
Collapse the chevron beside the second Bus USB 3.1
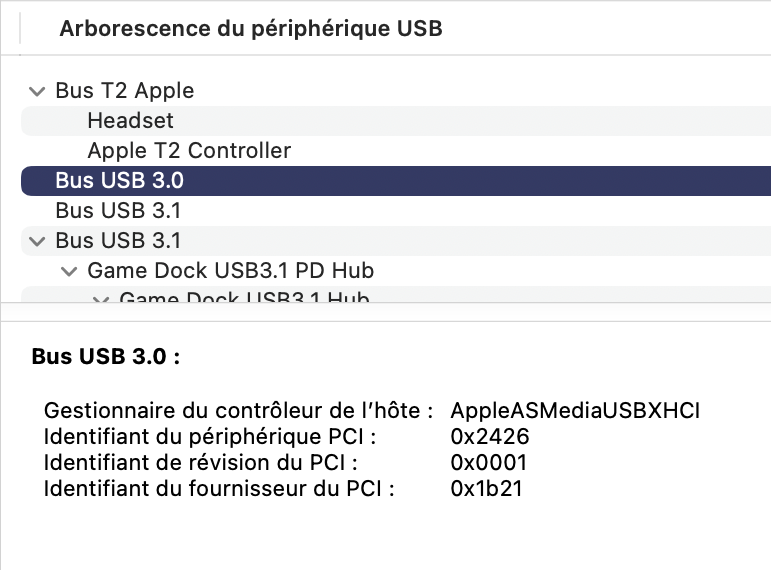click(x=37, y=241)
